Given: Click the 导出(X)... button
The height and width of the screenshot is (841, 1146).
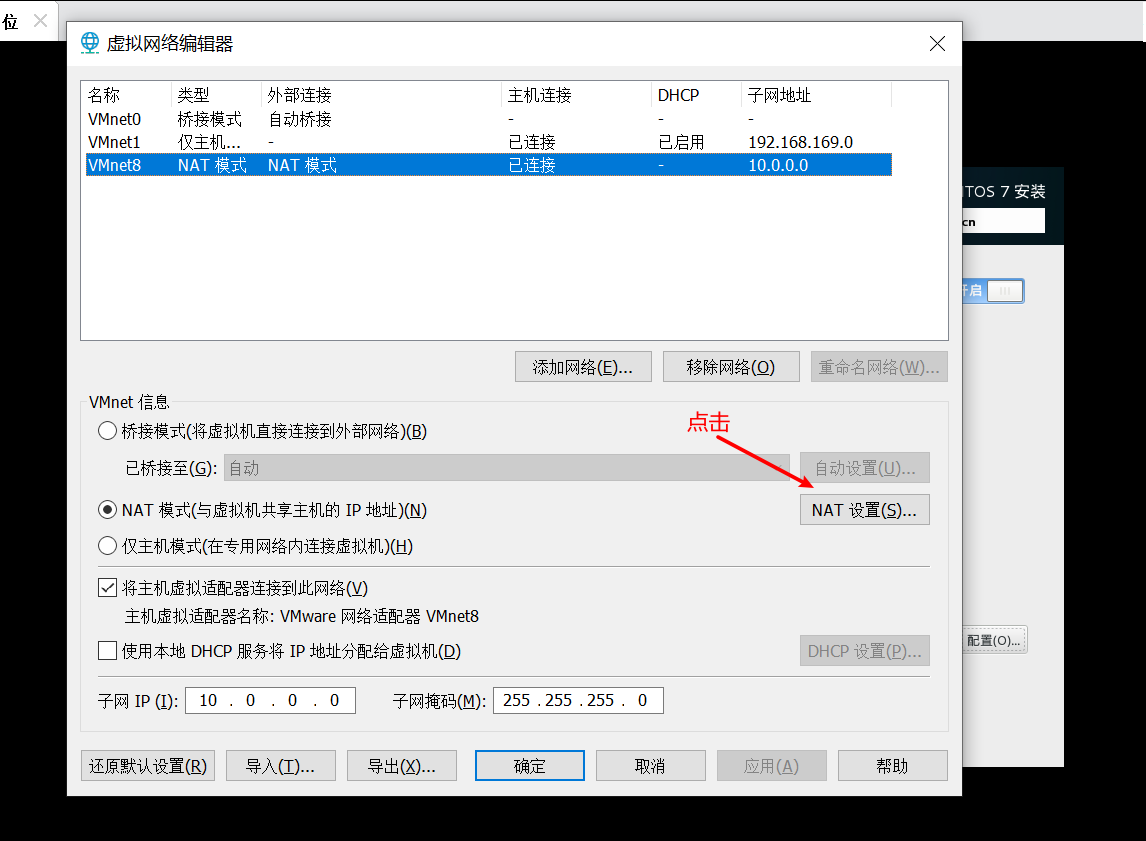Looking at the screenshot, I should coord(402,766).
